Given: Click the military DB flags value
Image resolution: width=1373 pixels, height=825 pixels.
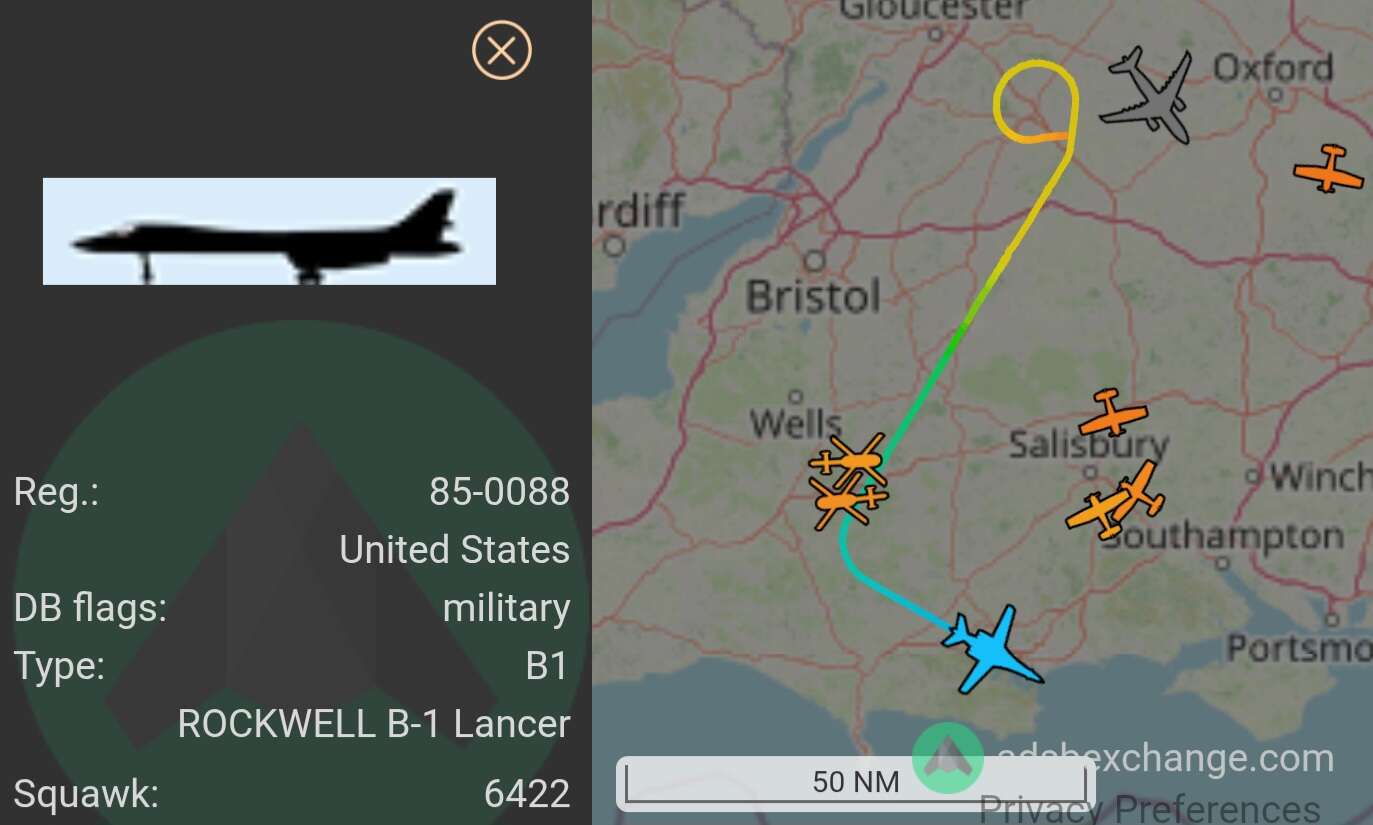Looking at the screenshot, I should 507,607.
